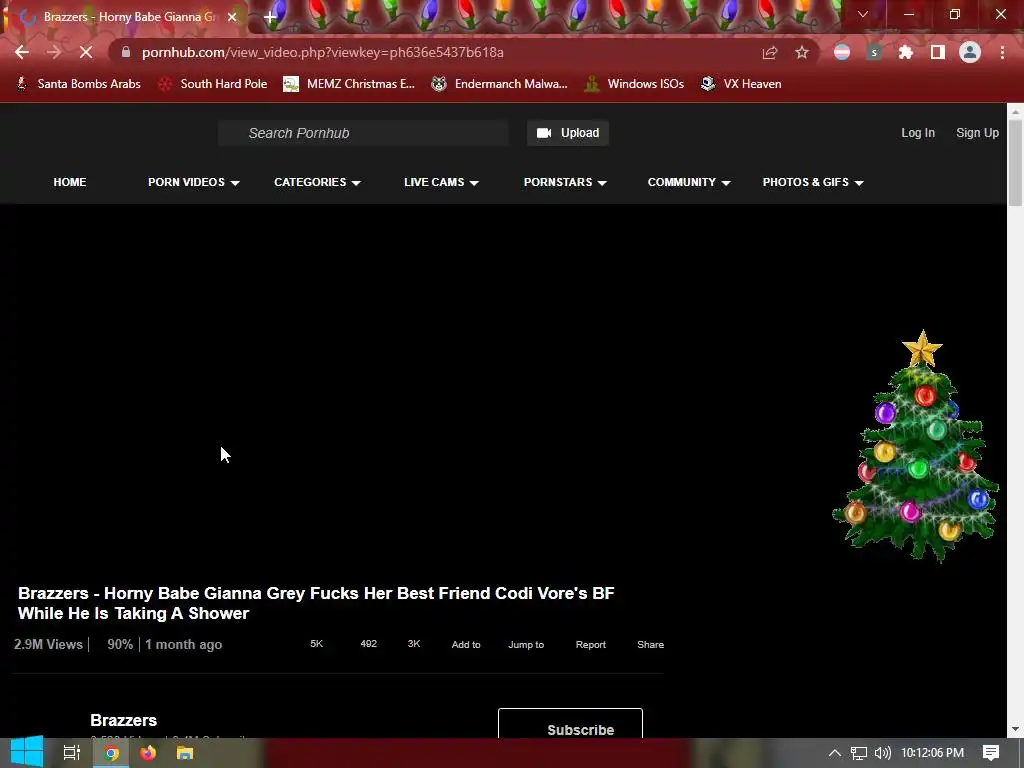Click the Chrome taskbar icon
This screenshot has height=768, width=1024.
pos(112,753)
